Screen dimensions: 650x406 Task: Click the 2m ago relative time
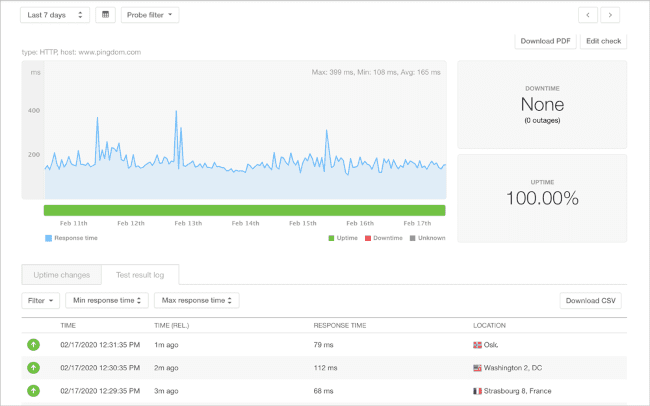(166, 368)
